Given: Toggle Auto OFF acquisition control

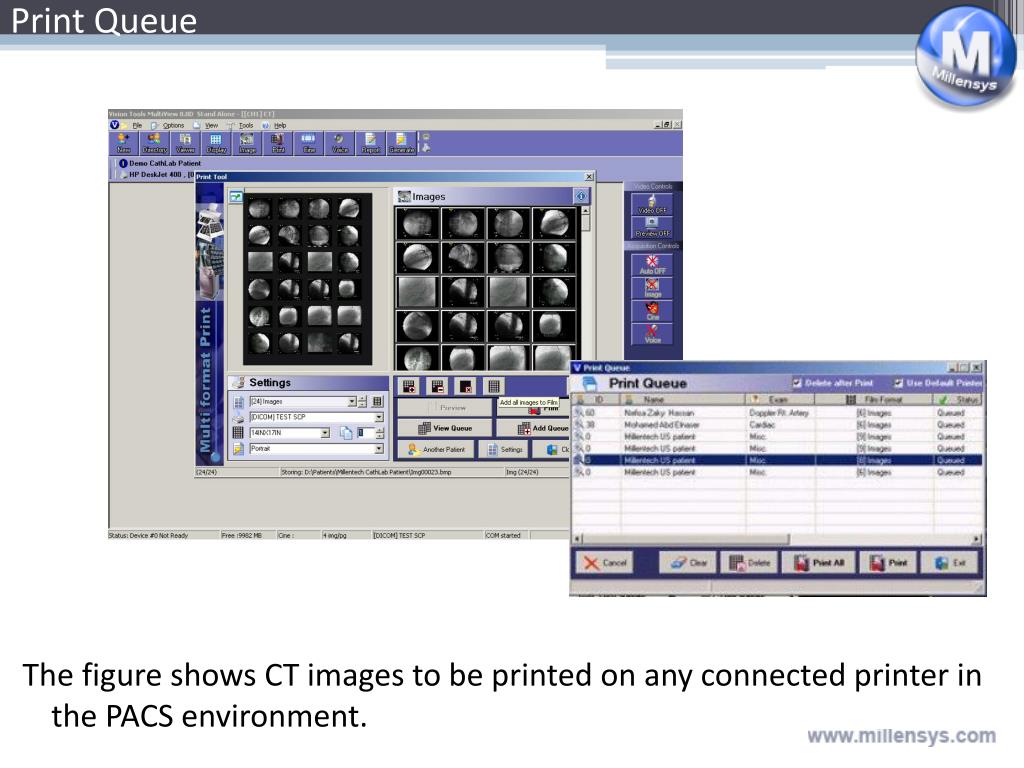Looking at the screenshot, I should click(x=652, y=264).
